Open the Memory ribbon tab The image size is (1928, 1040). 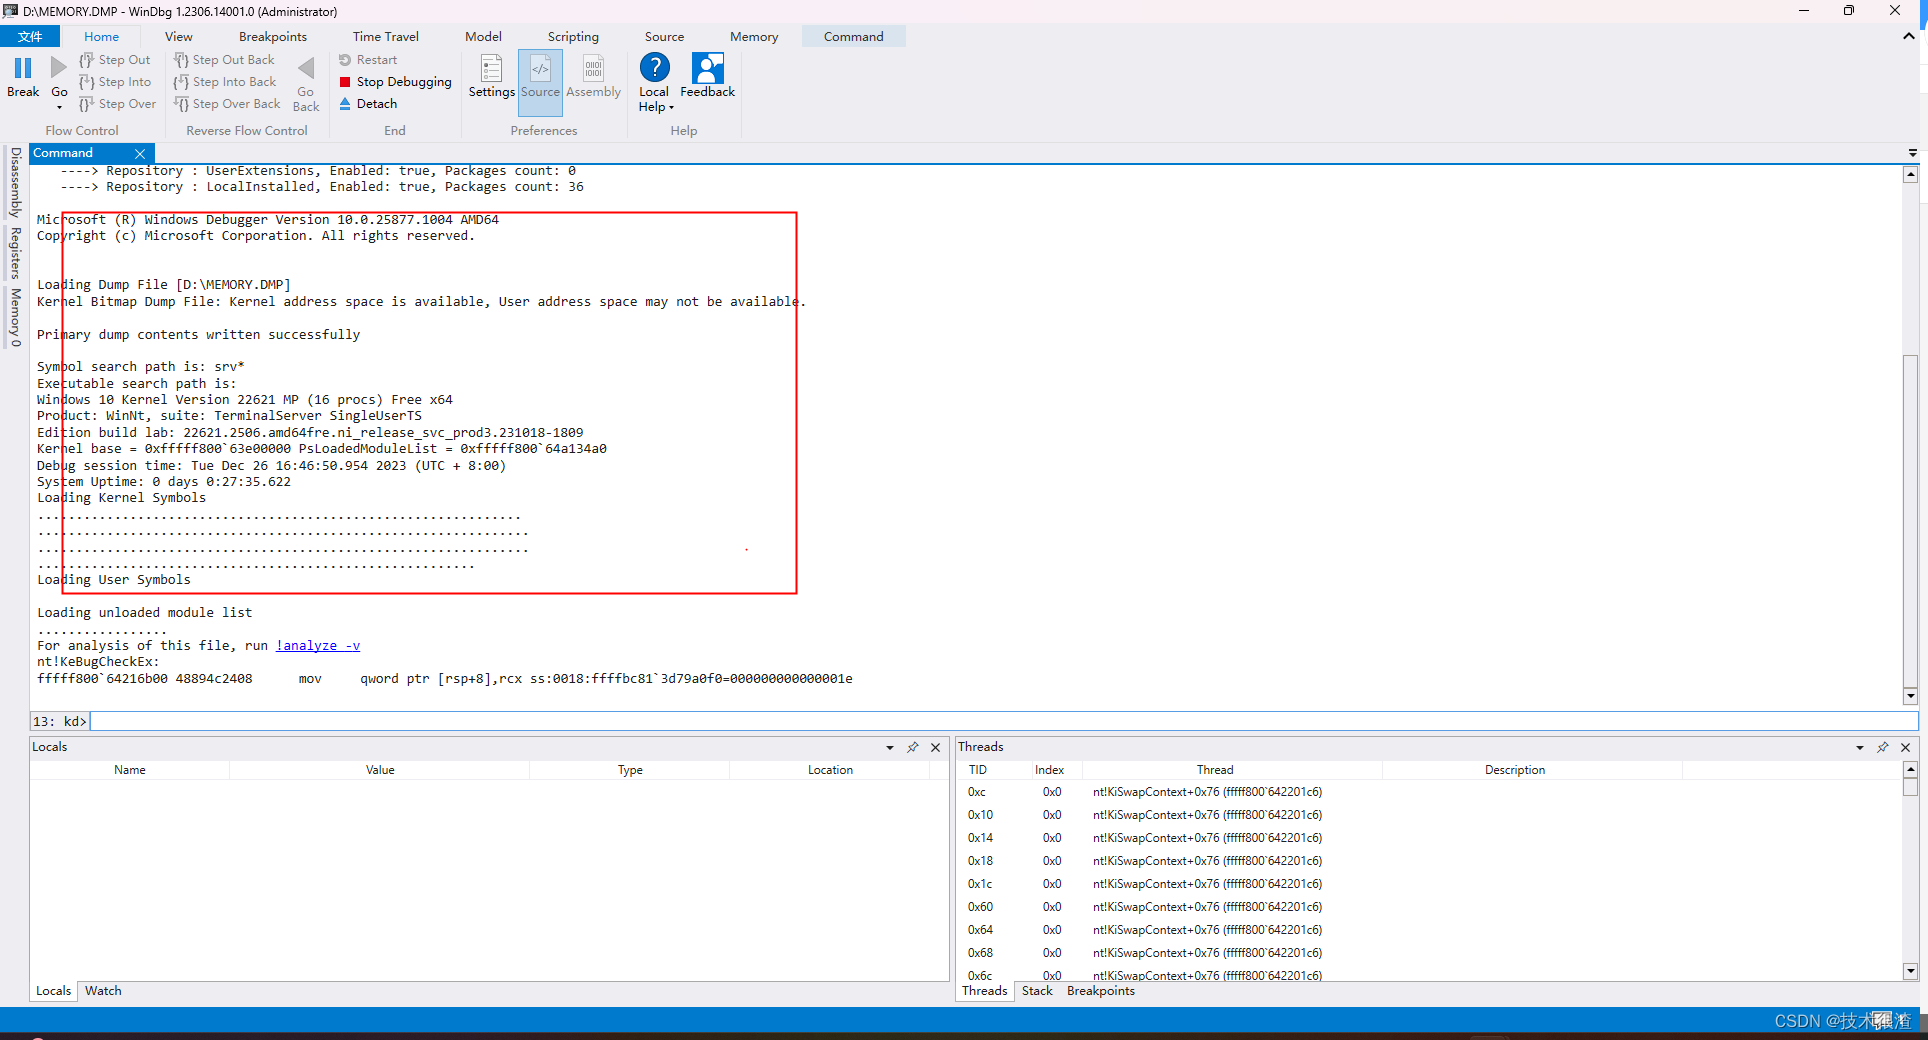click(x=754, y=37)
